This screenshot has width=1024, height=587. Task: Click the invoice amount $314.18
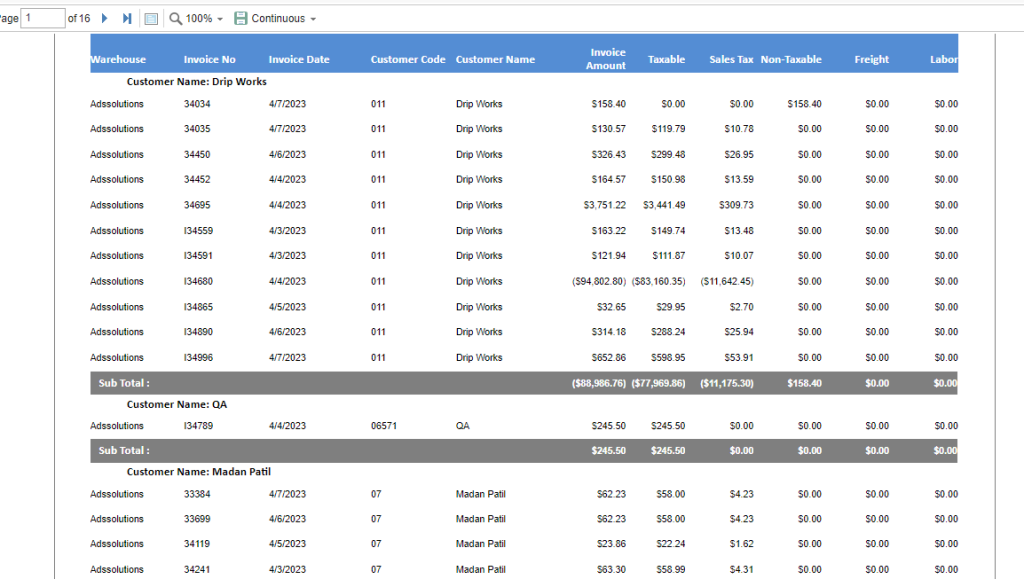[609, 332]
